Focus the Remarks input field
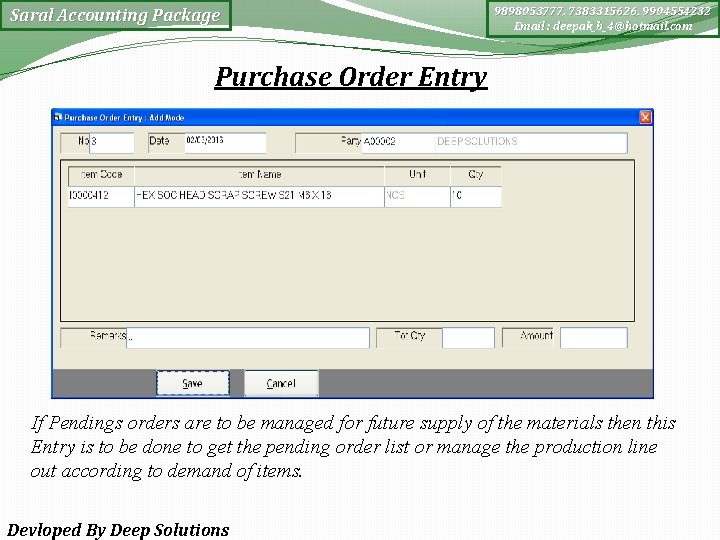The height and width of the screenshot is (540, 720). 248,338
